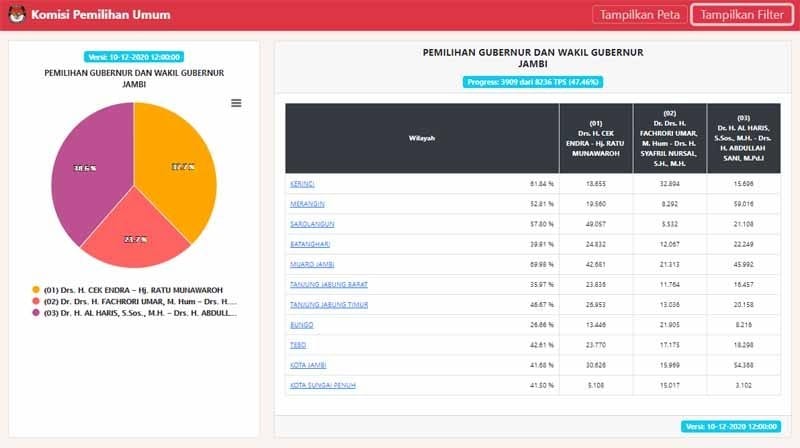This screenshot has height=448, width=800.
Task: Click the Tampilkan Peta button
Action: 637,15
